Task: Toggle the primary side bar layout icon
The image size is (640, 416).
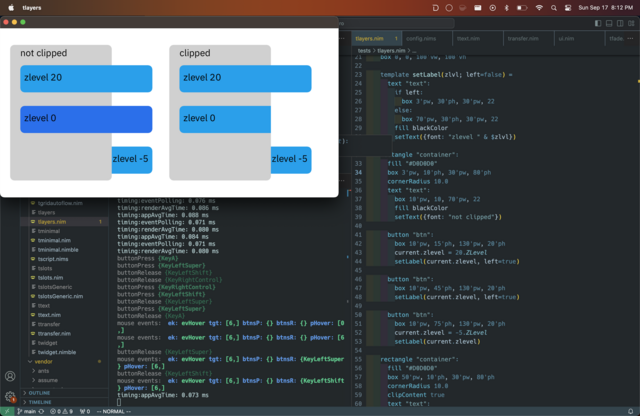Action: 598,23
